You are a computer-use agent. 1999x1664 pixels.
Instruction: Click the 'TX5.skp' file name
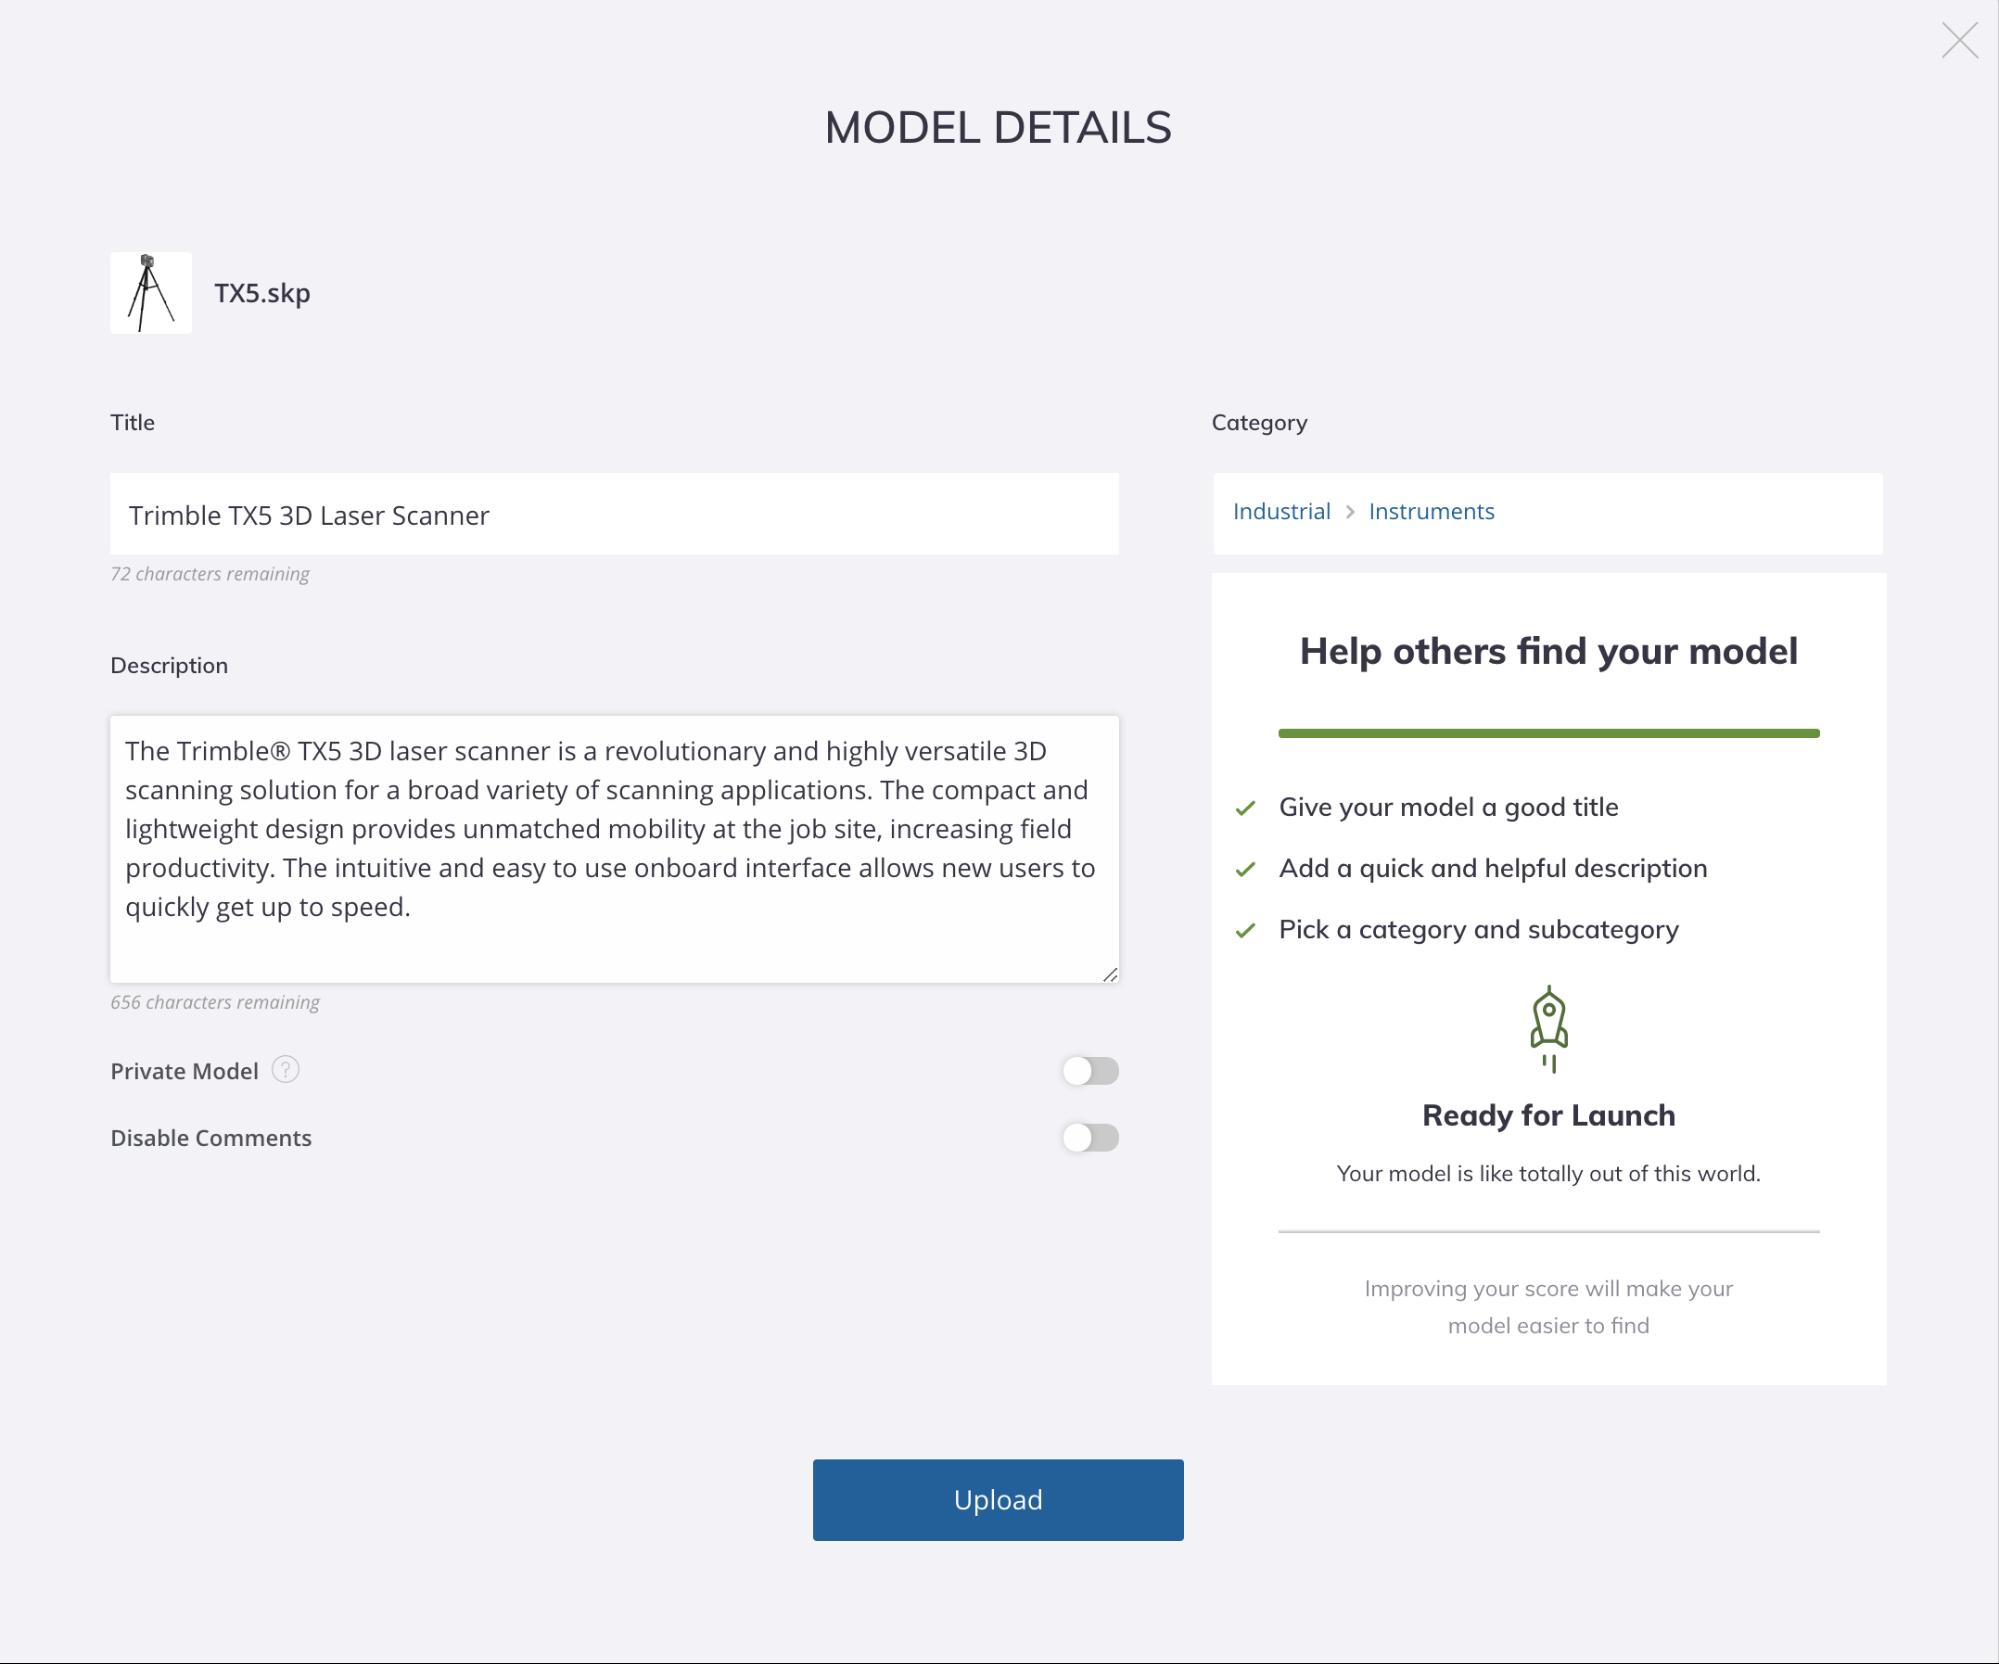tap(262, 293)
